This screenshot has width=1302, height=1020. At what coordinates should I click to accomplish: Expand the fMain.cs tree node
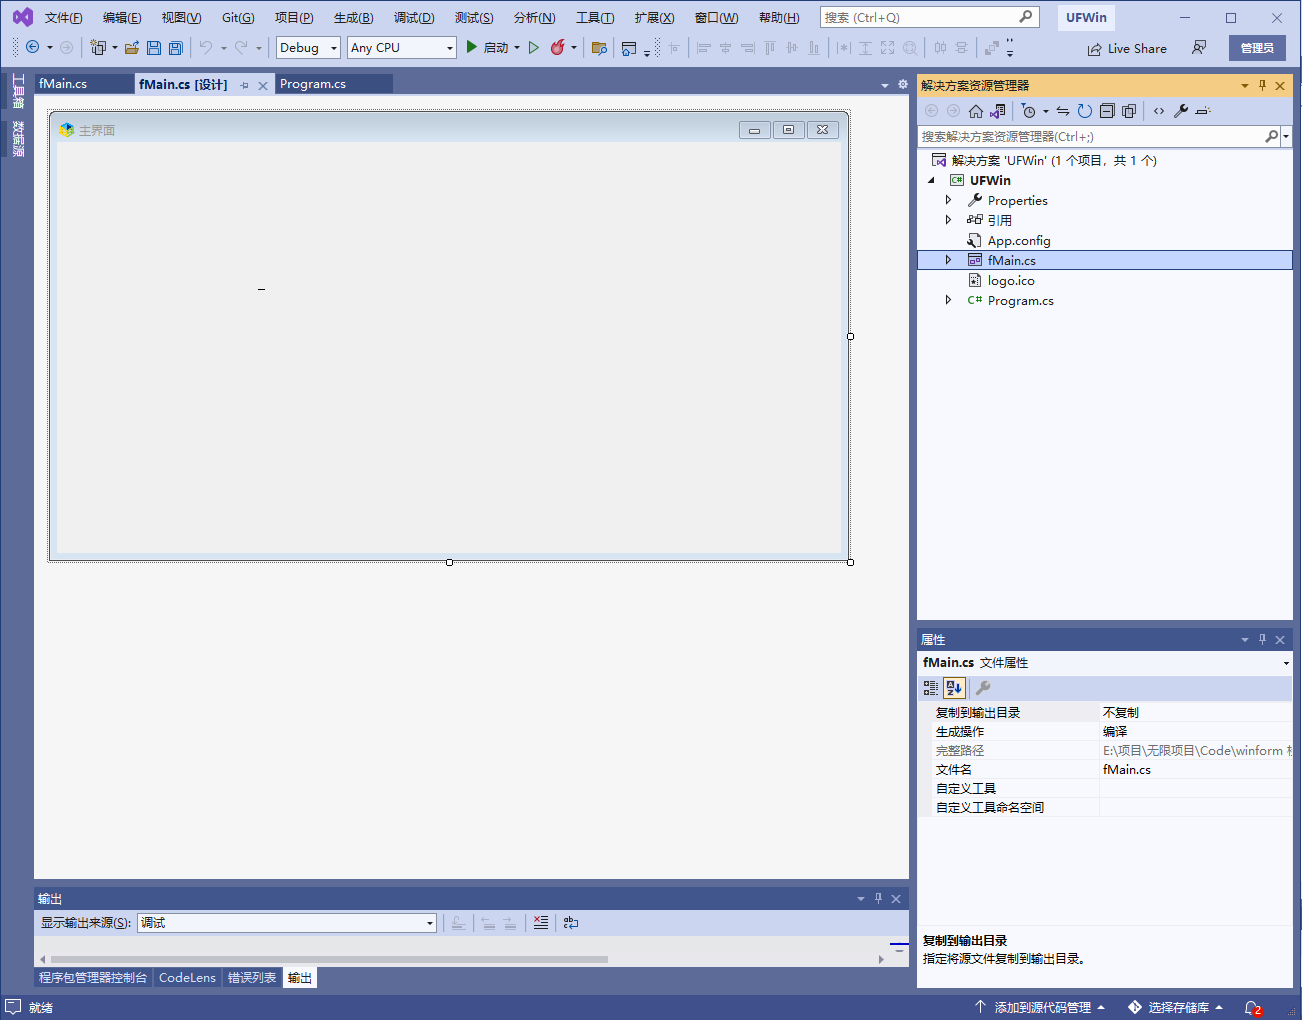point(948,260)
